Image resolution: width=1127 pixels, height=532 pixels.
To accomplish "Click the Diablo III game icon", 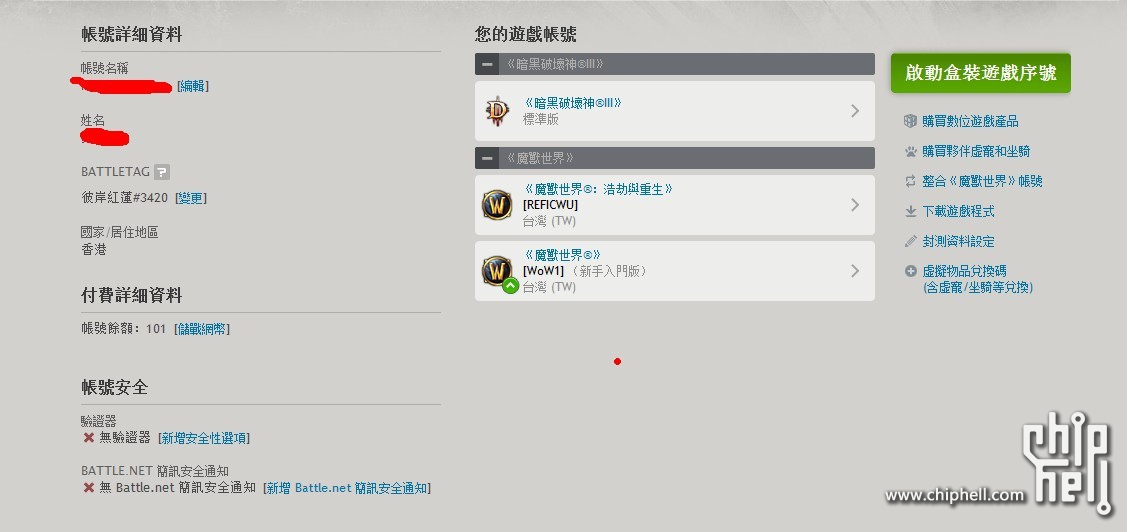I will point(497,111).
